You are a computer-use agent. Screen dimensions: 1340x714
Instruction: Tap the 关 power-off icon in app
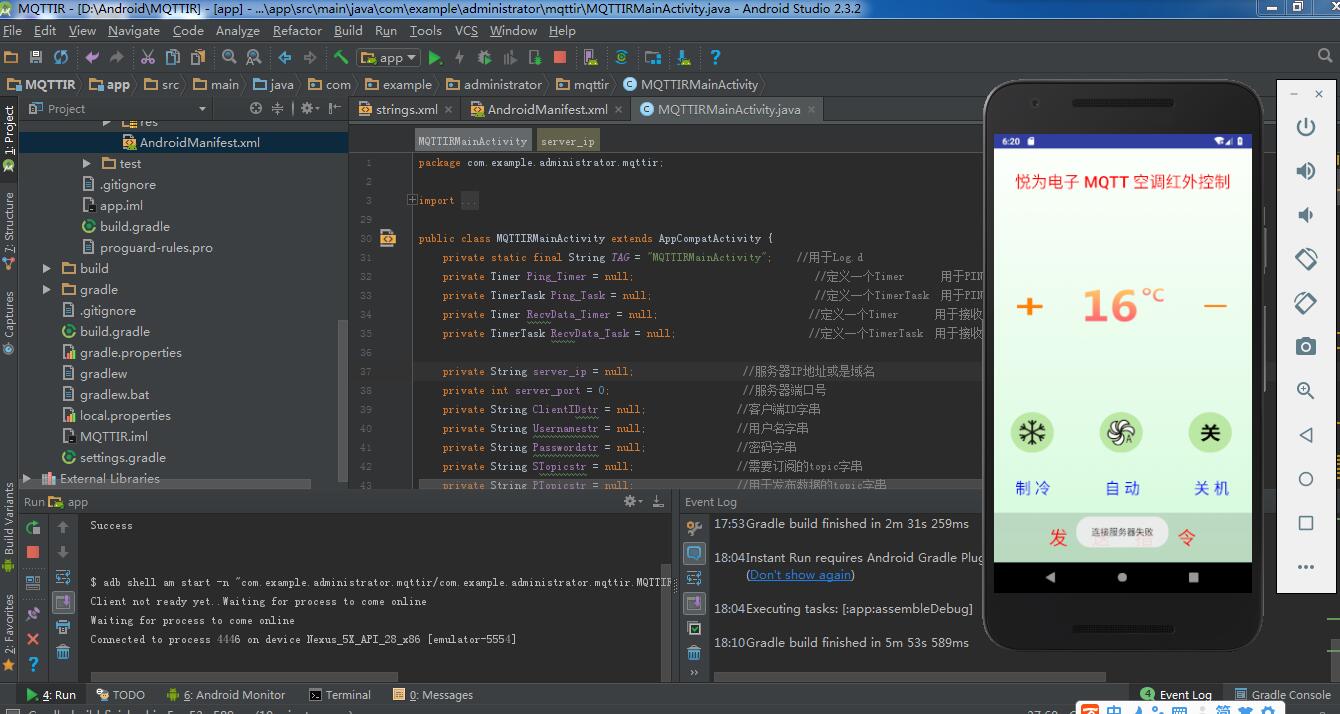coord(1210,433)
